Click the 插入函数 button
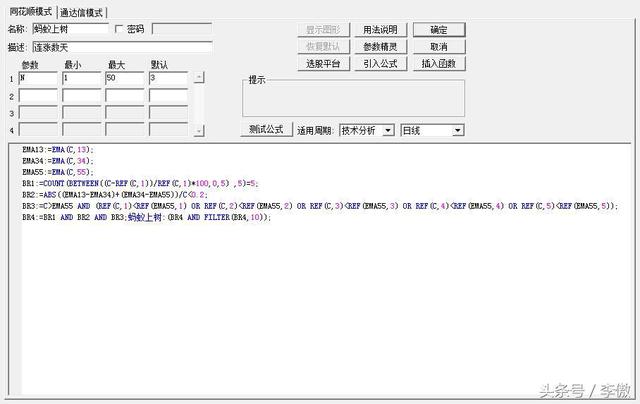Viewport: 640px width, 404px height. (x=438, y=64)
